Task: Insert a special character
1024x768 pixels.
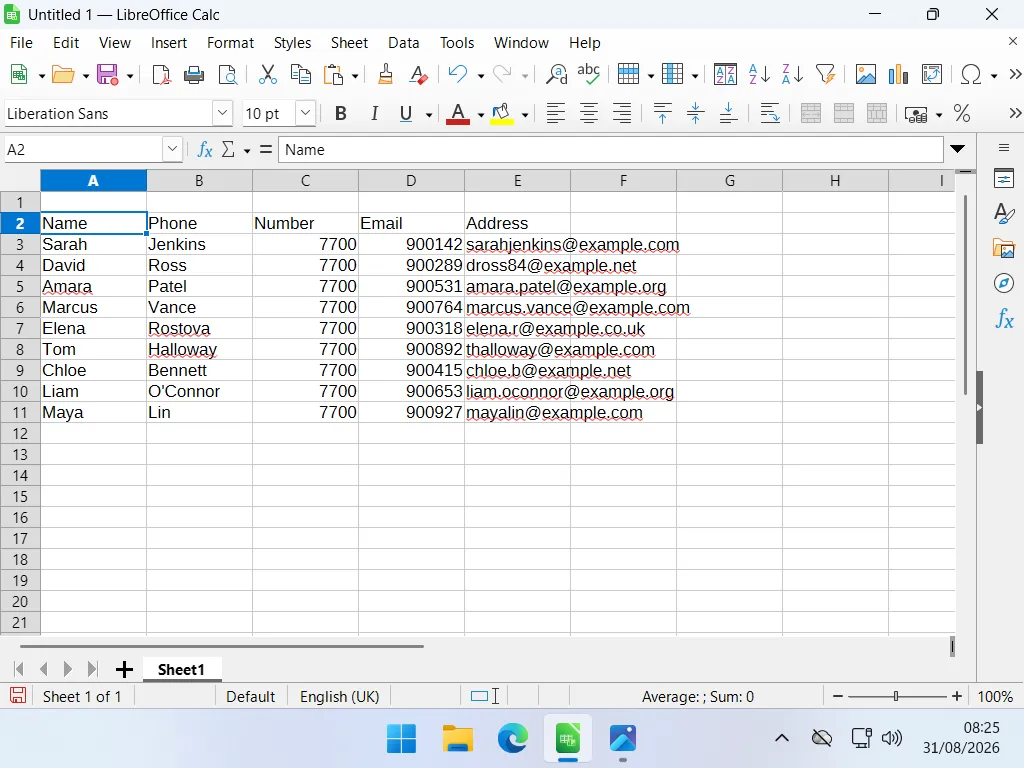Action: point(971,74)
